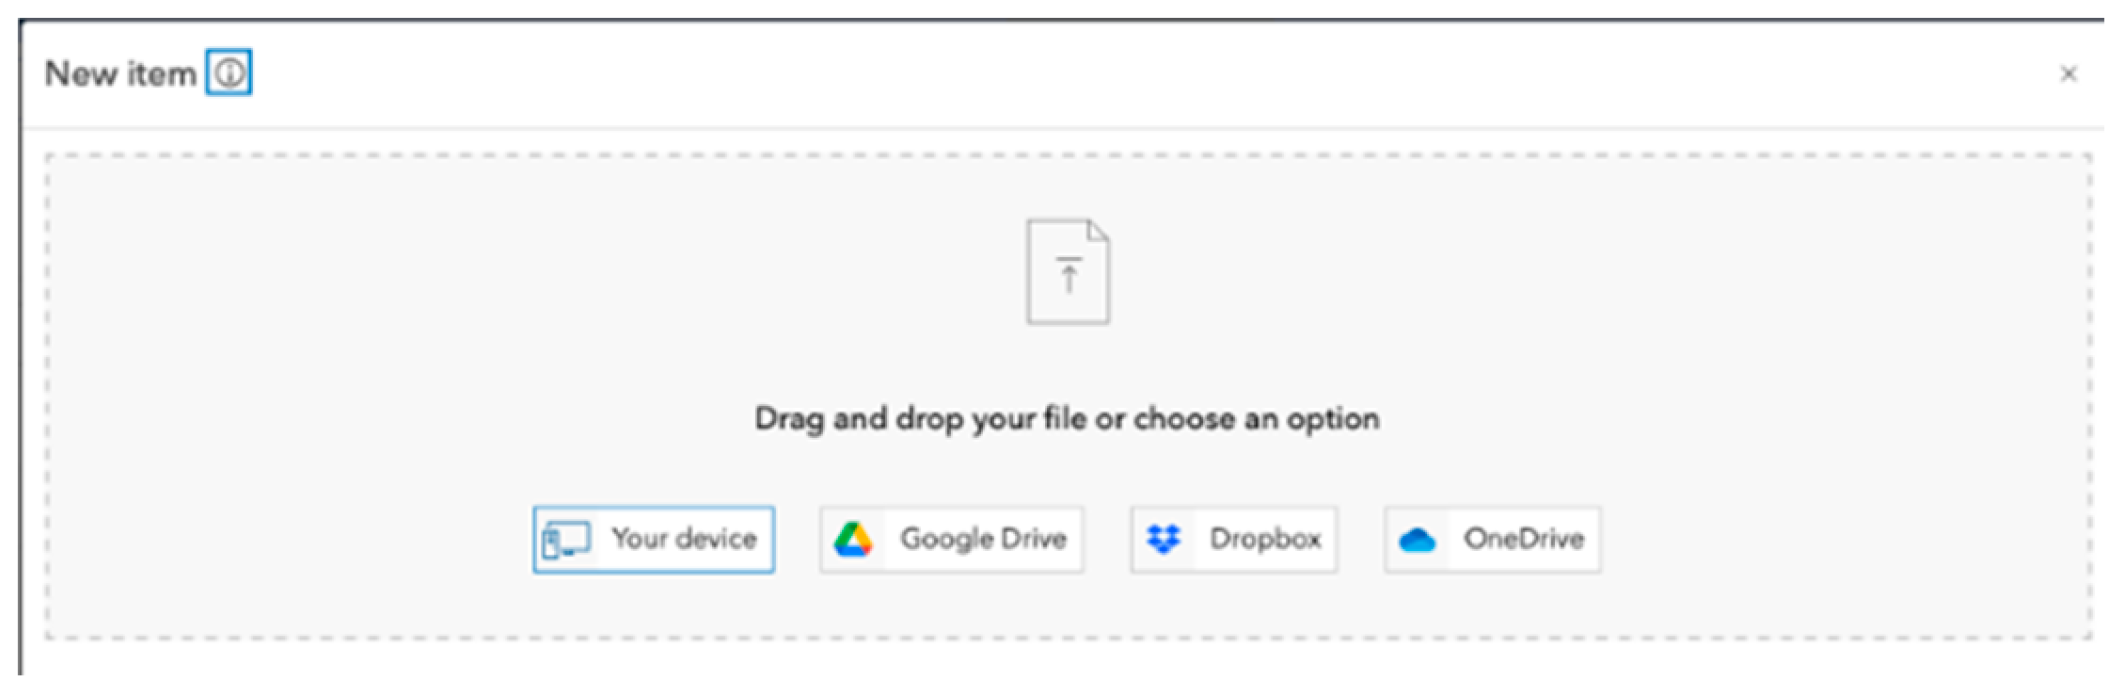The width and height of the screenshot is (2116, 696).
Task: Click the upload file arrow icon
Action: pos(1068,272)
